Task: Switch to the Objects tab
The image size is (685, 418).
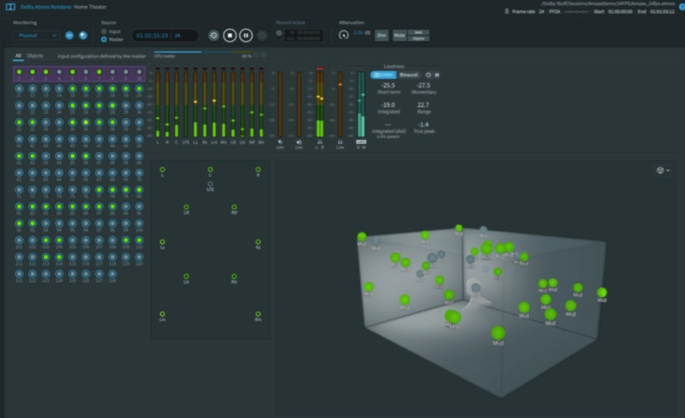Action: tap(35, 56)
